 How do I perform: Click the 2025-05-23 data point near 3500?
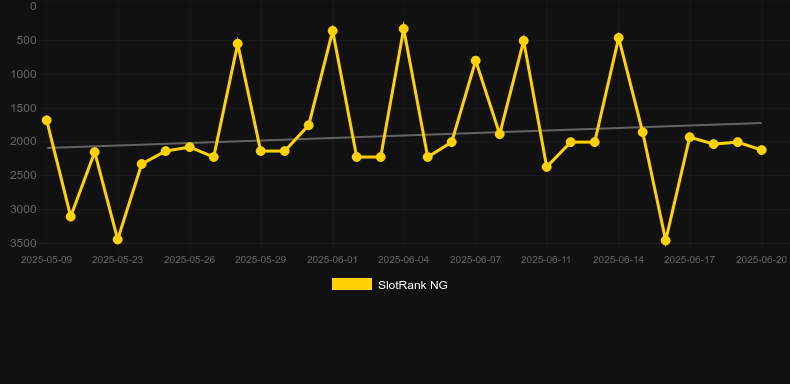[x=117, y=239]
